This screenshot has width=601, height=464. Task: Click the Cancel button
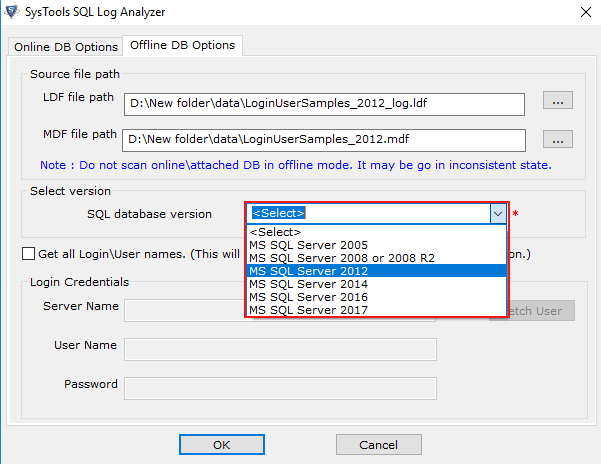[379, 444]
